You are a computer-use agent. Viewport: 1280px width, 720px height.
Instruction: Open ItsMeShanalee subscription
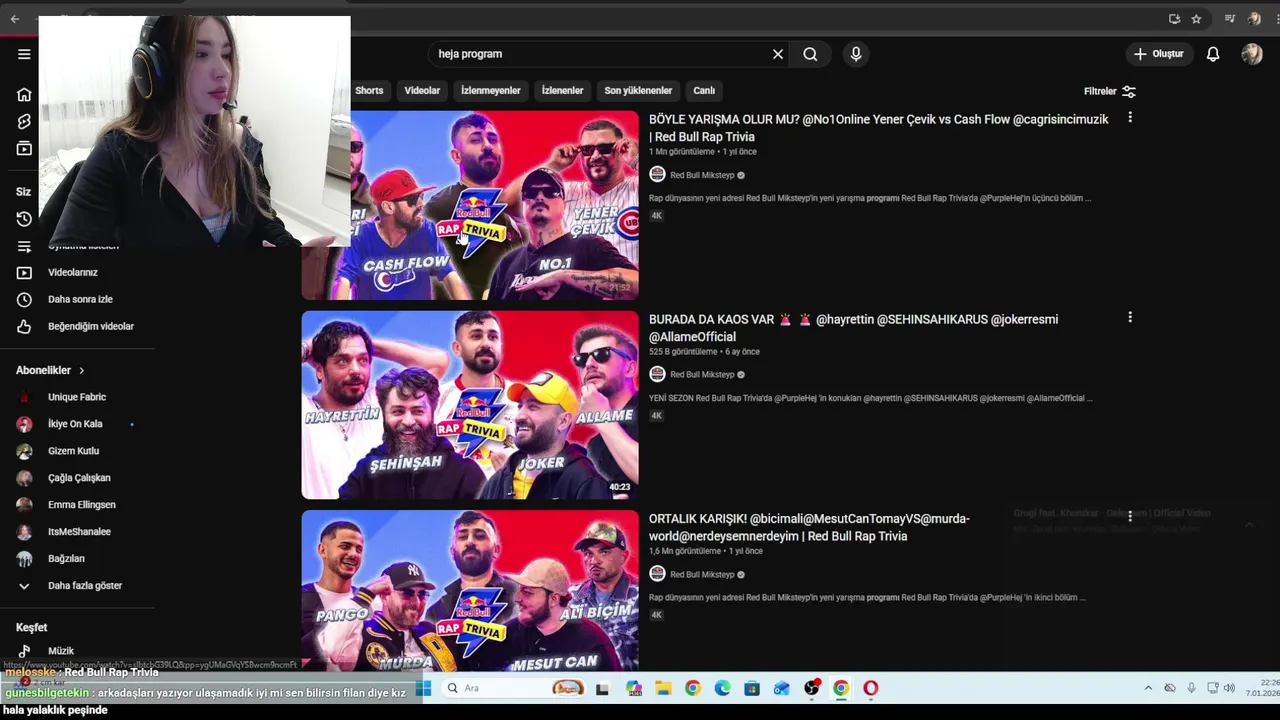click(x=78, y=532)
